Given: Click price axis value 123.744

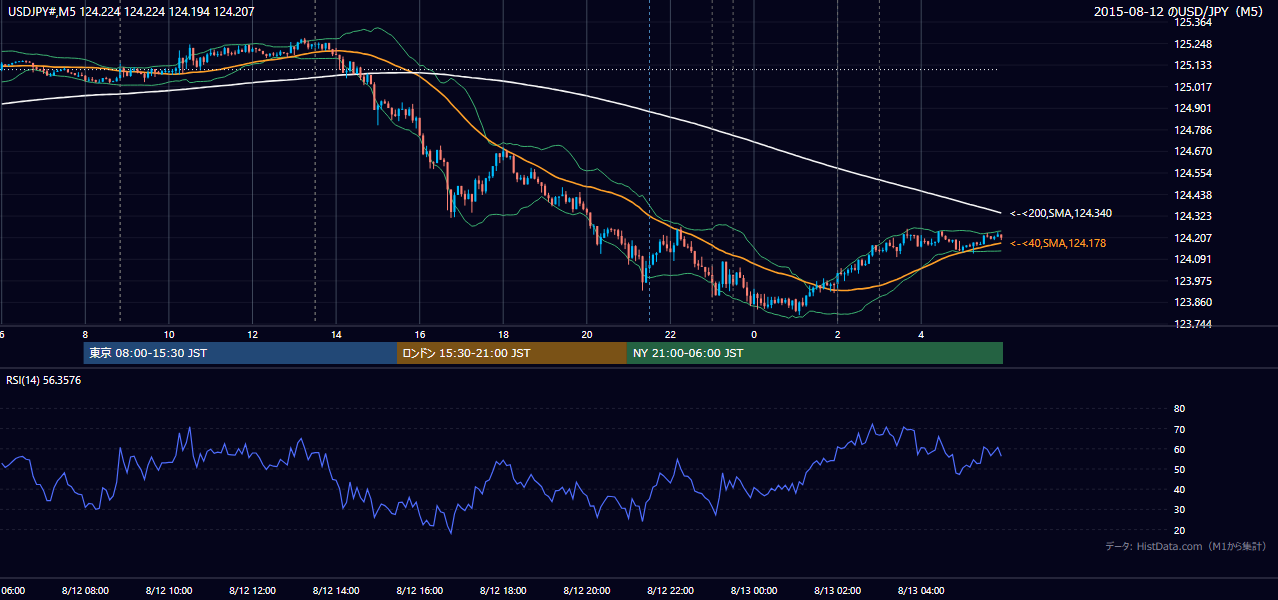Looking at the screenshot, I should click(1192, 324).
